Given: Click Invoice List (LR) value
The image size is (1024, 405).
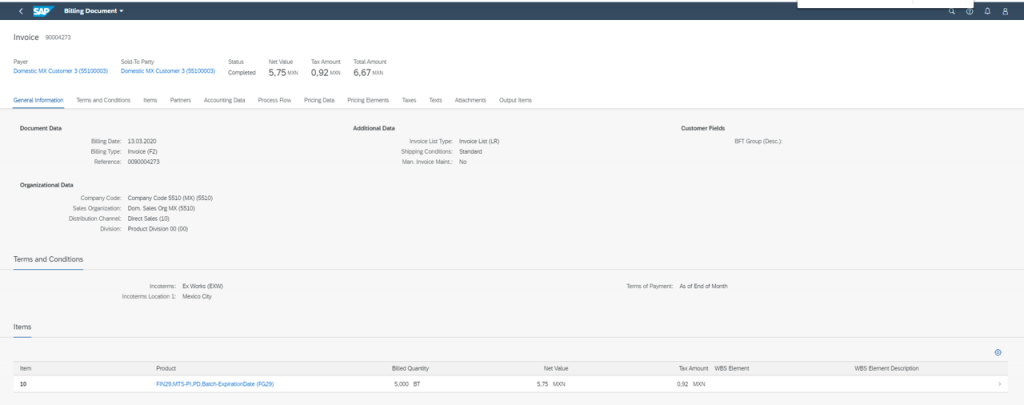Looking at the screenshot, I should [479, 141].
